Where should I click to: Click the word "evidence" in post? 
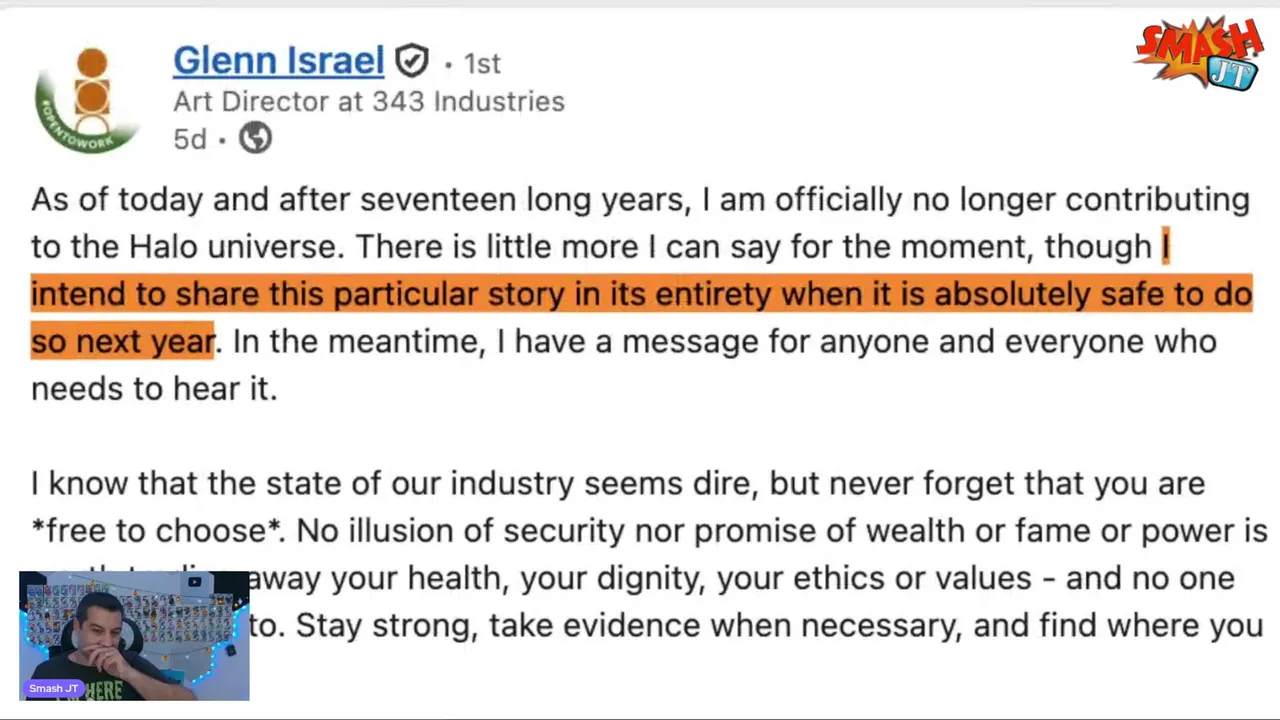coord(631,626)
